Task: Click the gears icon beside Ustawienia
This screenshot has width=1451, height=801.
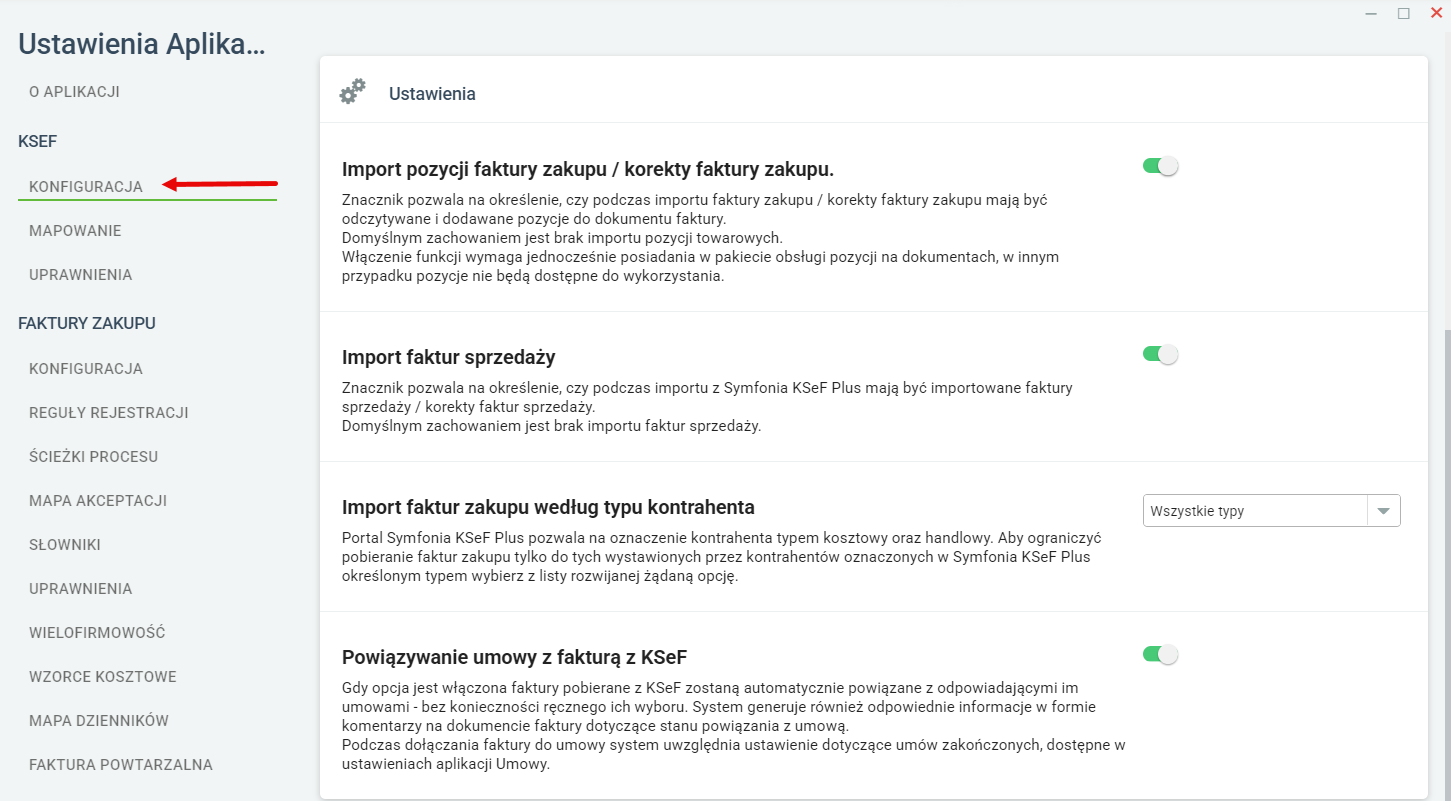Action: [x=352, y=92]
